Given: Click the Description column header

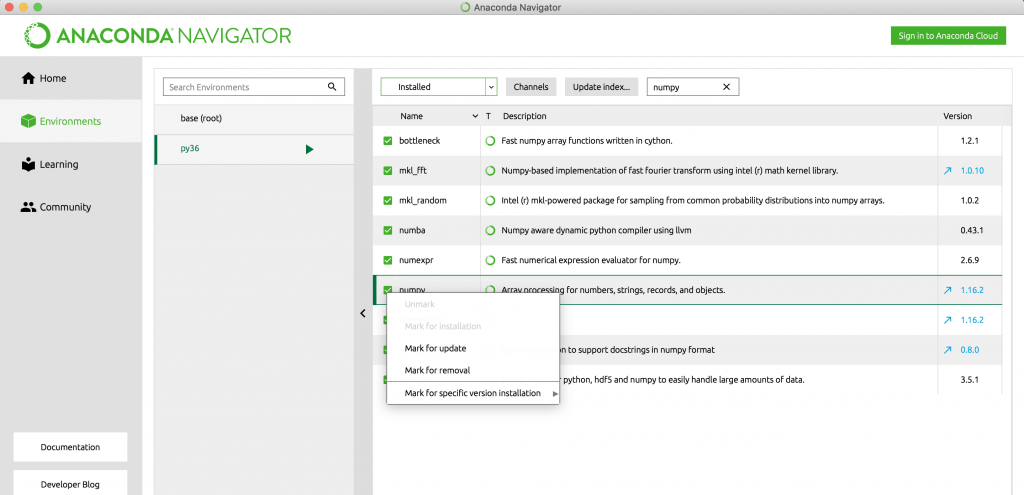Looking at the screenshot, I should [x=524, y=116].
